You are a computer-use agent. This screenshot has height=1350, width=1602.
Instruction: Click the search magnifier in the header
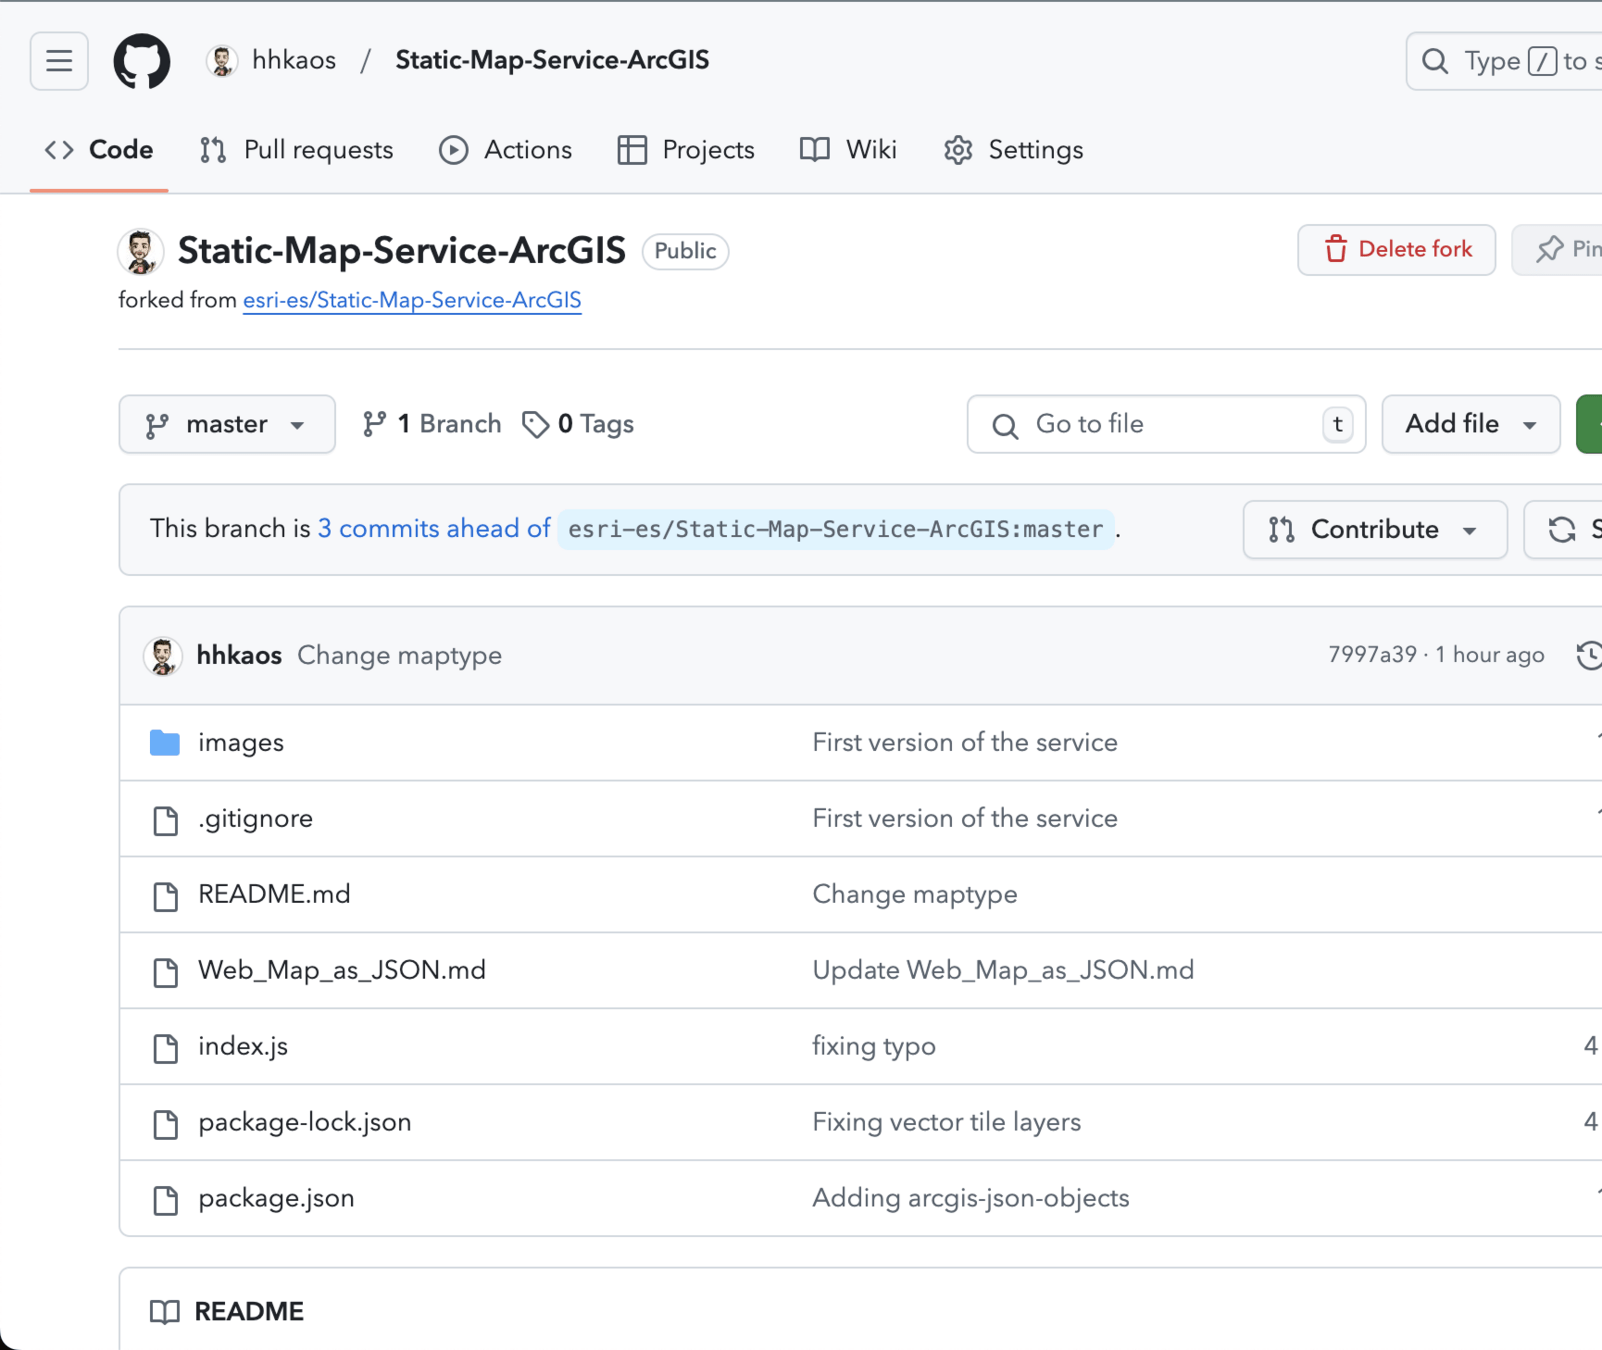1435,61
